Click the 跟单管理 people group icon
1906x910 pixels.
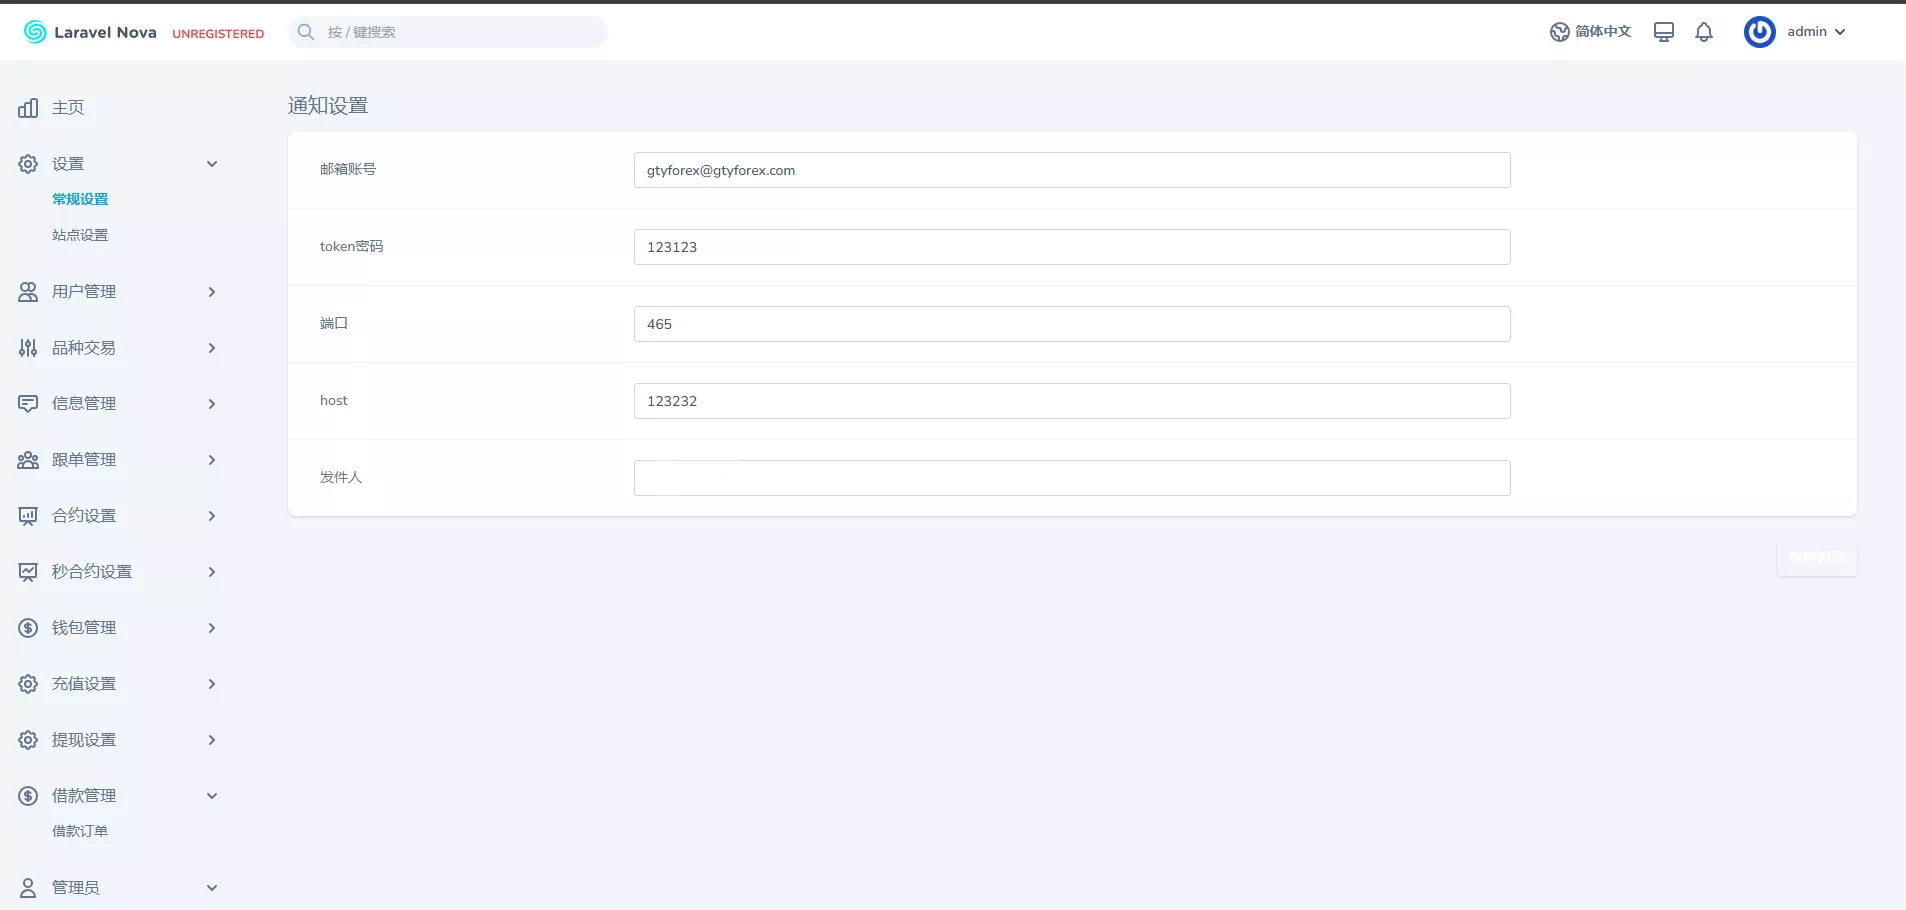[x=28, y=460]
